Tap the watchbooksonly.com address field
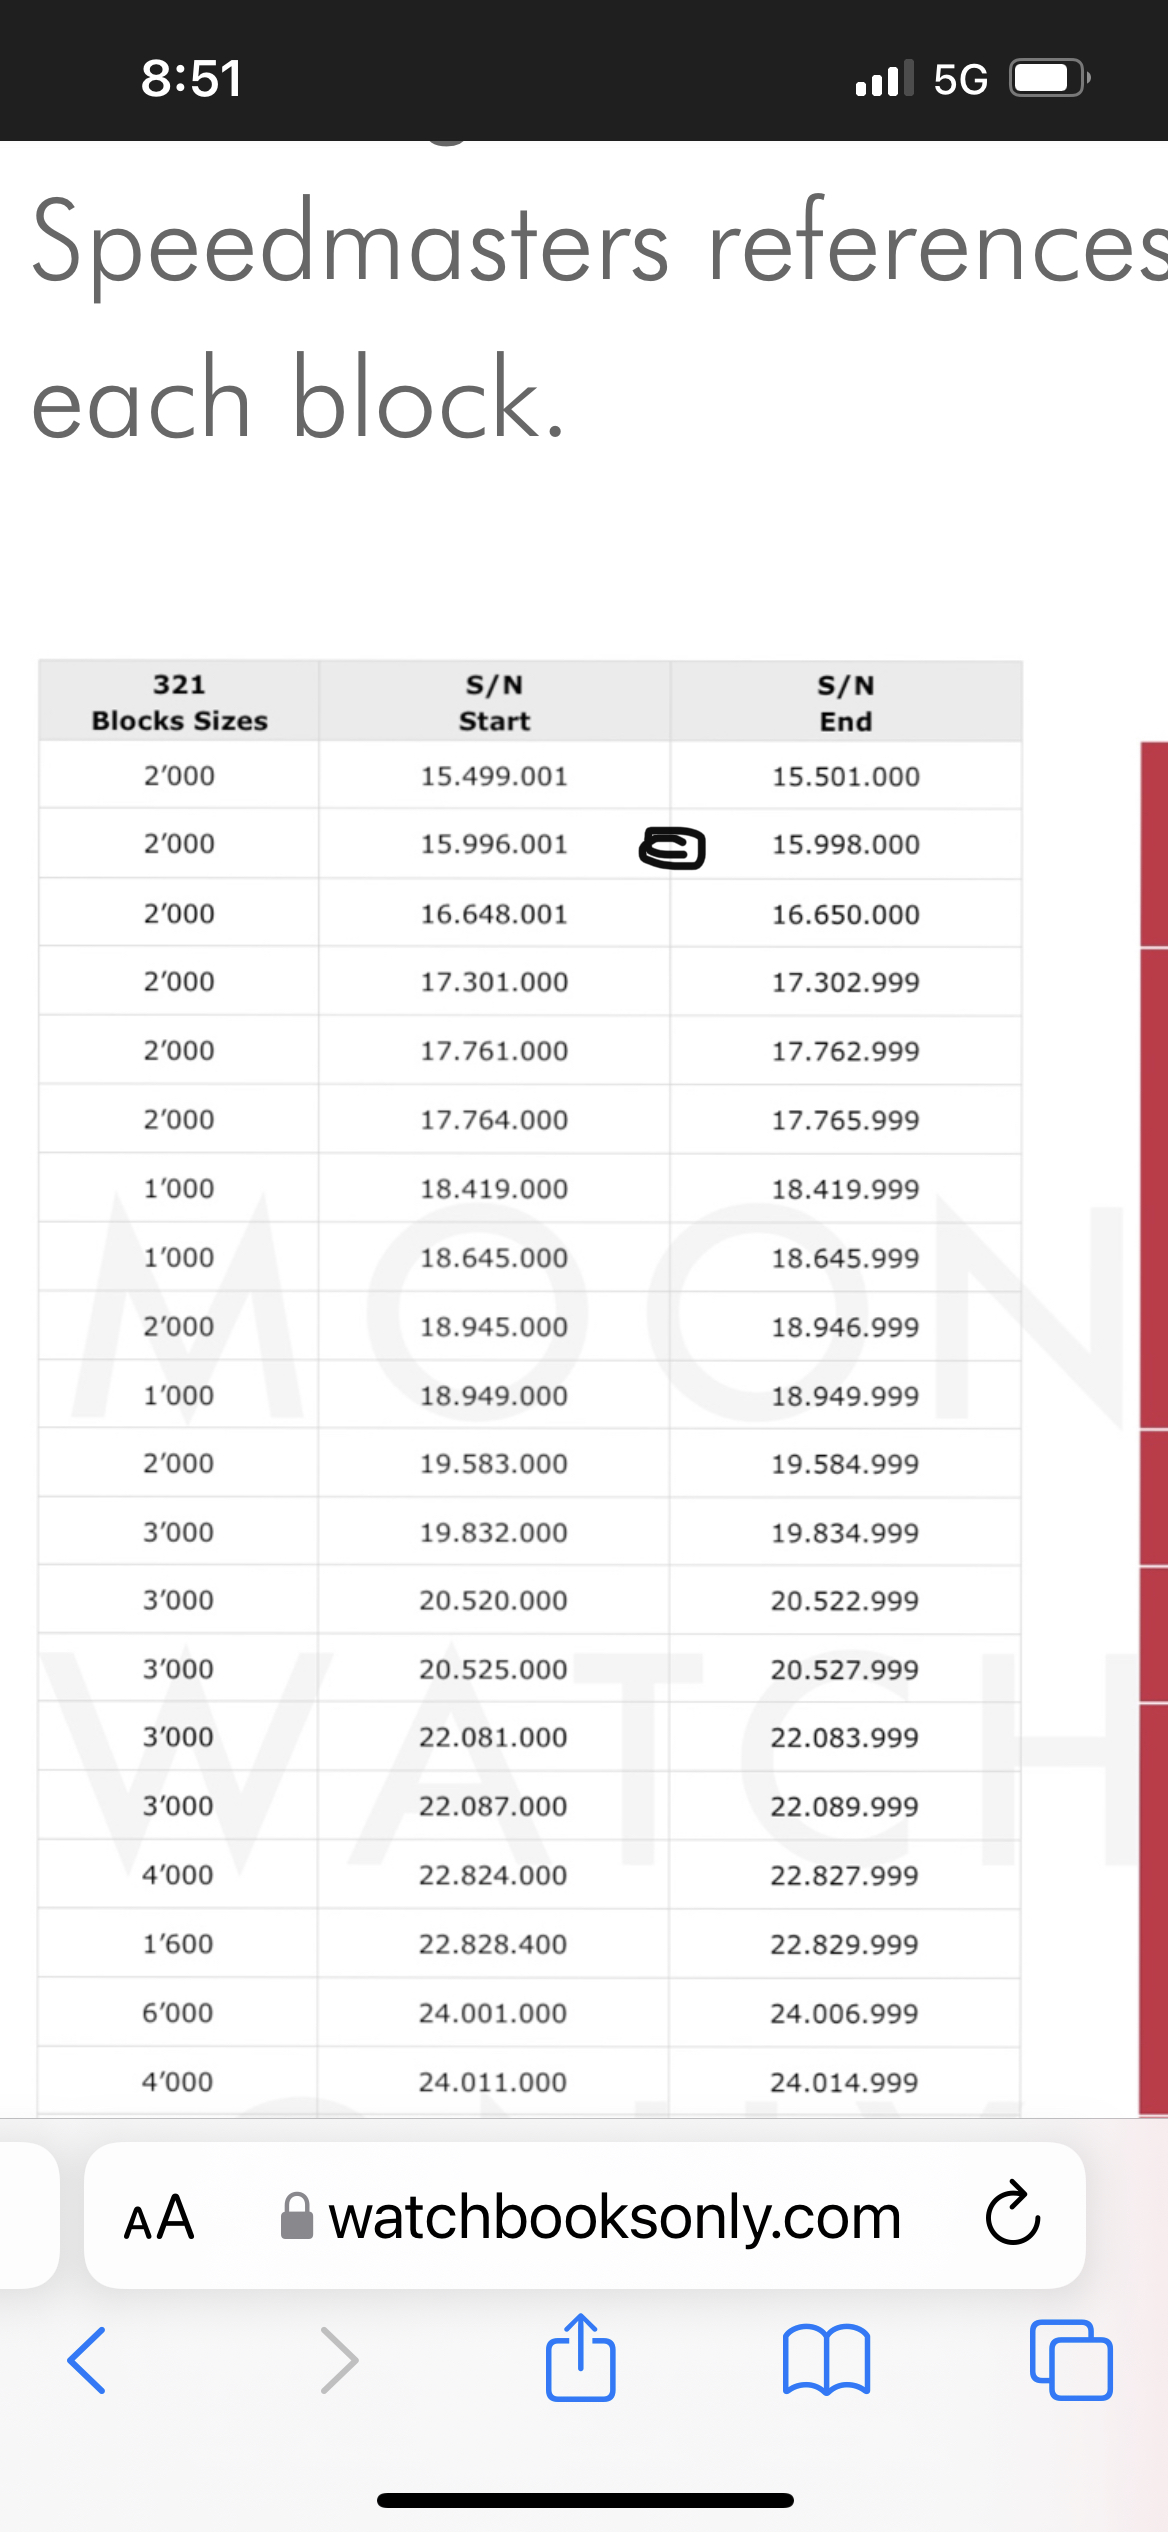 point(614,2216)
